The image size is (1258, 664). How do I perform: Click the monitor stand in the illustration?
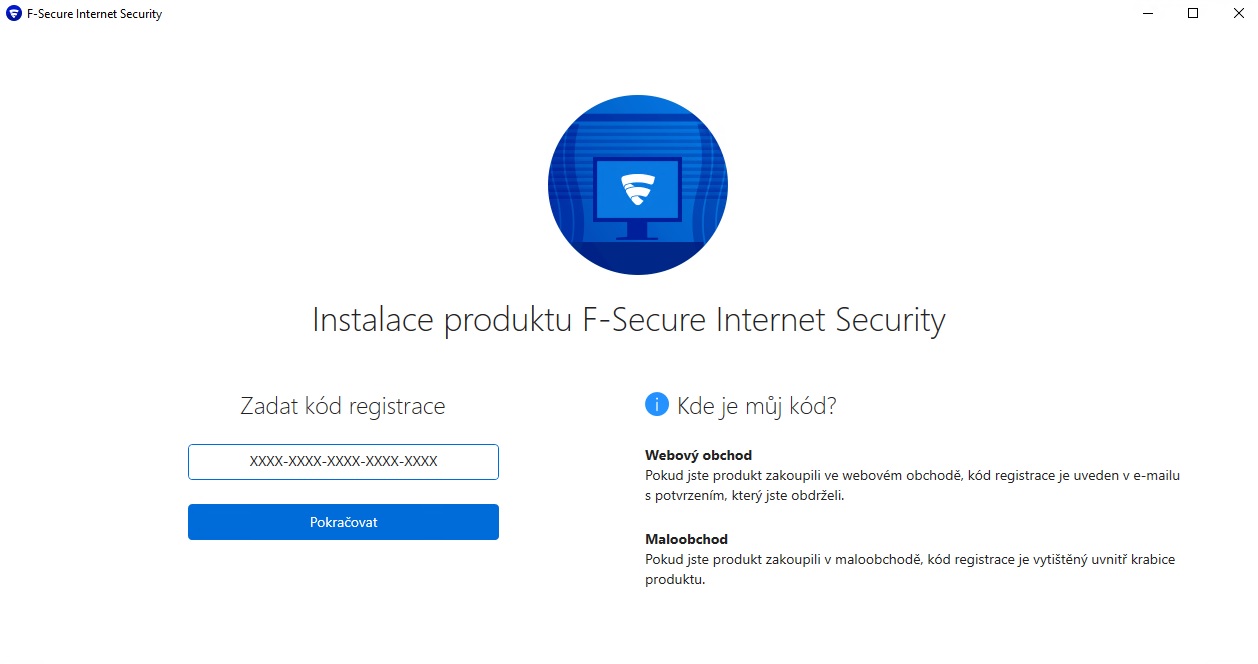pyautogui.click(x=637, y=232)
